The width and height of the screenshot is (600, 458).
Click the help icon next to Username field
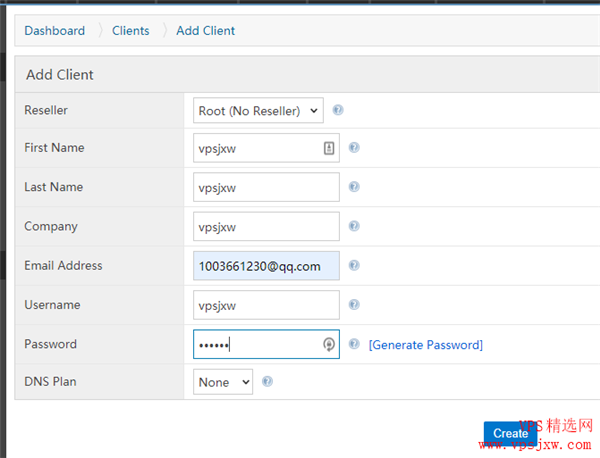(354, 305)
